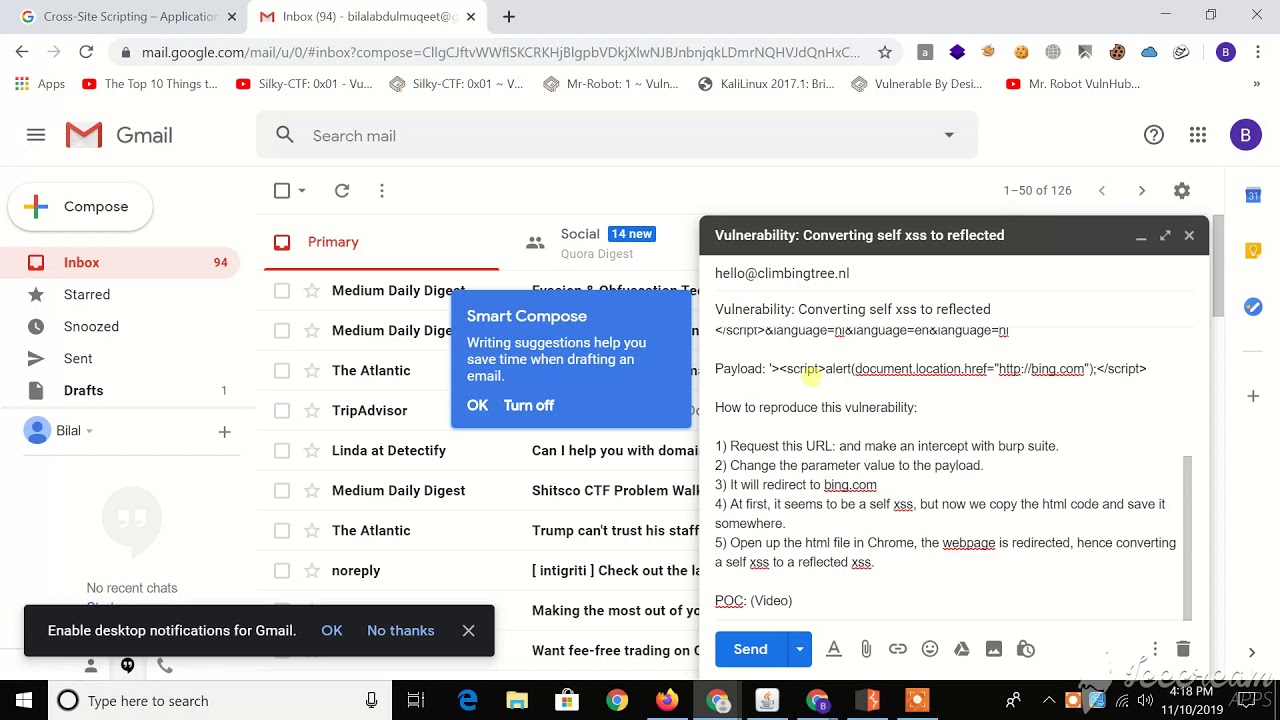Start a new chat with the plus icon
The height and width of the screenshot is (720, 1280).
224,431
